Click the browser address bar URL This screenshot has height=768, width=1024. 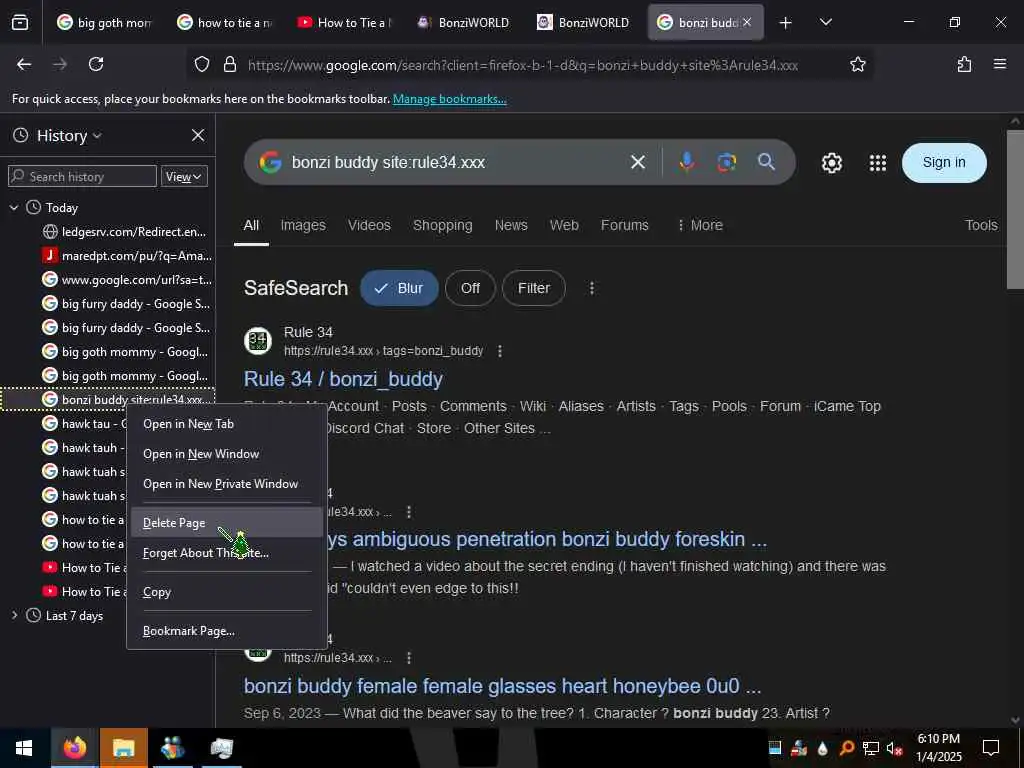[522, 65]
